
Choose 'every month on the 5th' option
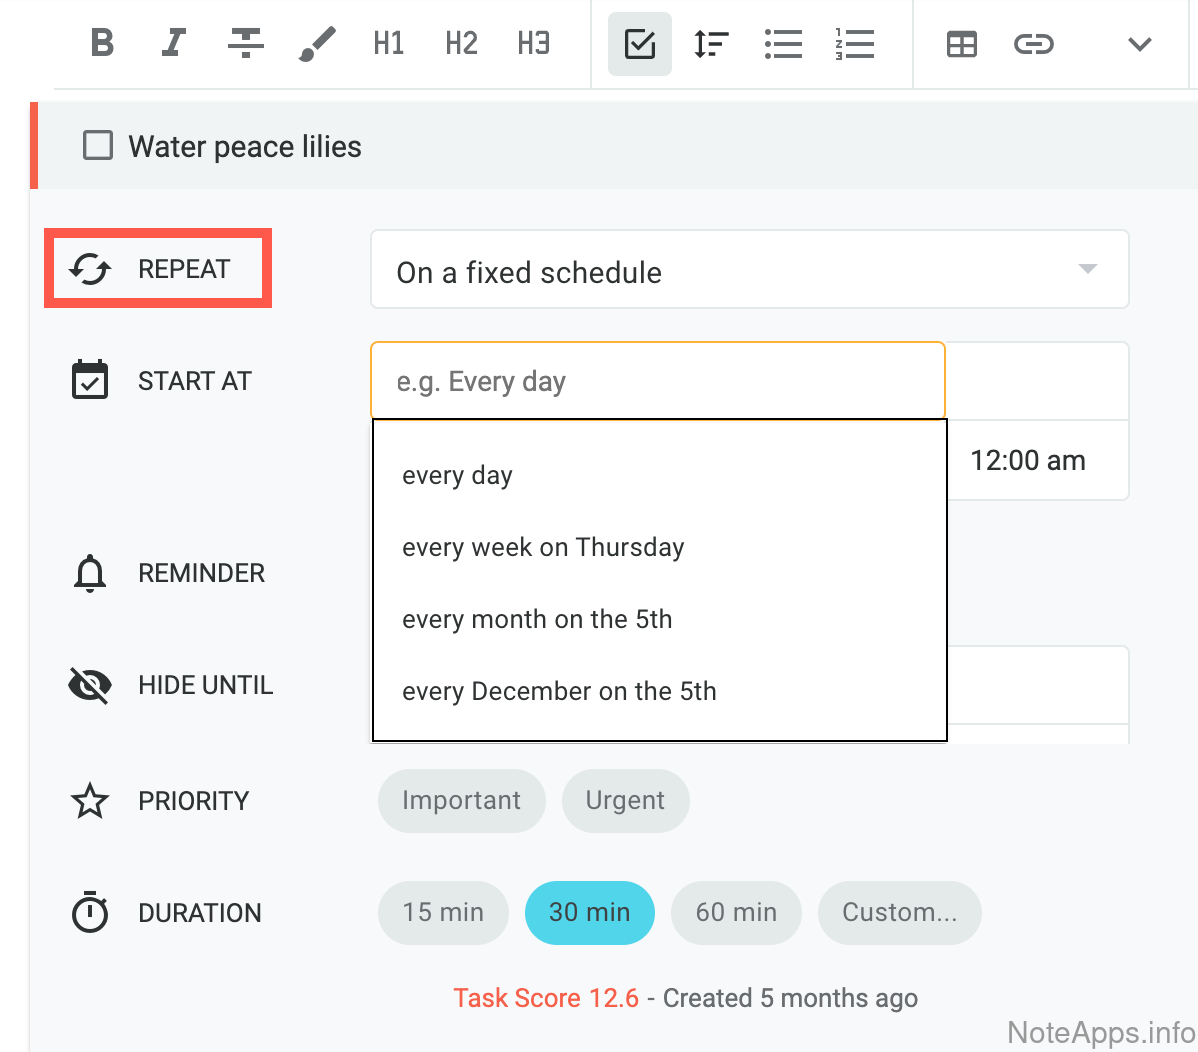tap(537, 620)
